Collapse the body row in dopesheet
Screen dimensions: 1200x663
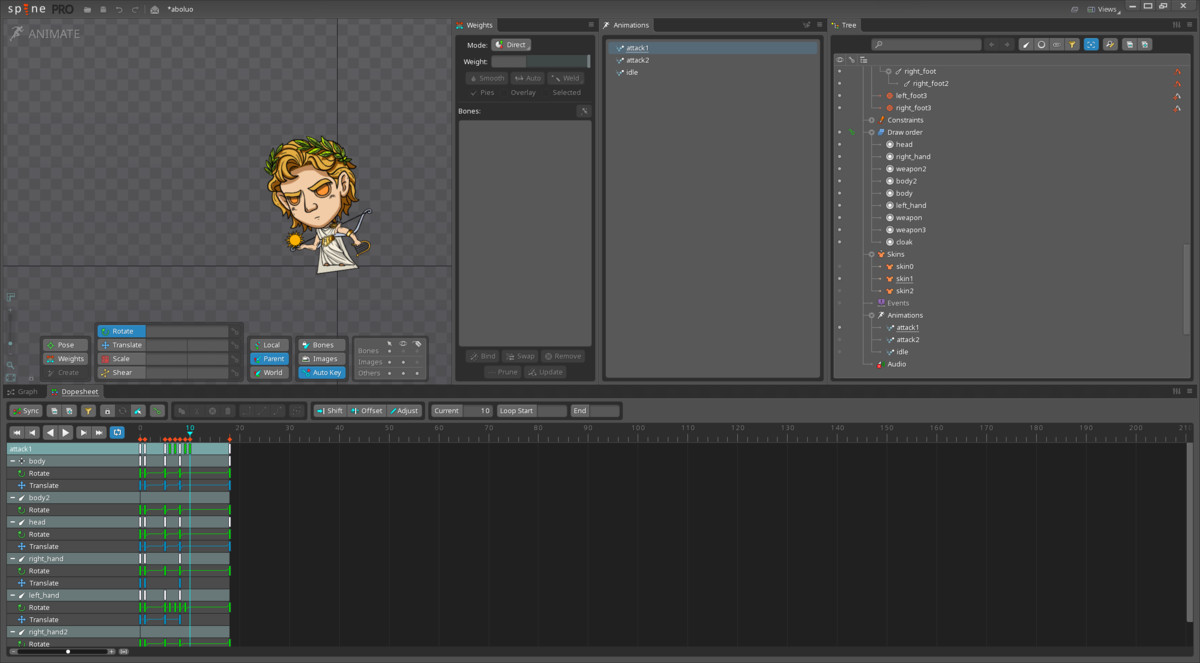(12, 461)
